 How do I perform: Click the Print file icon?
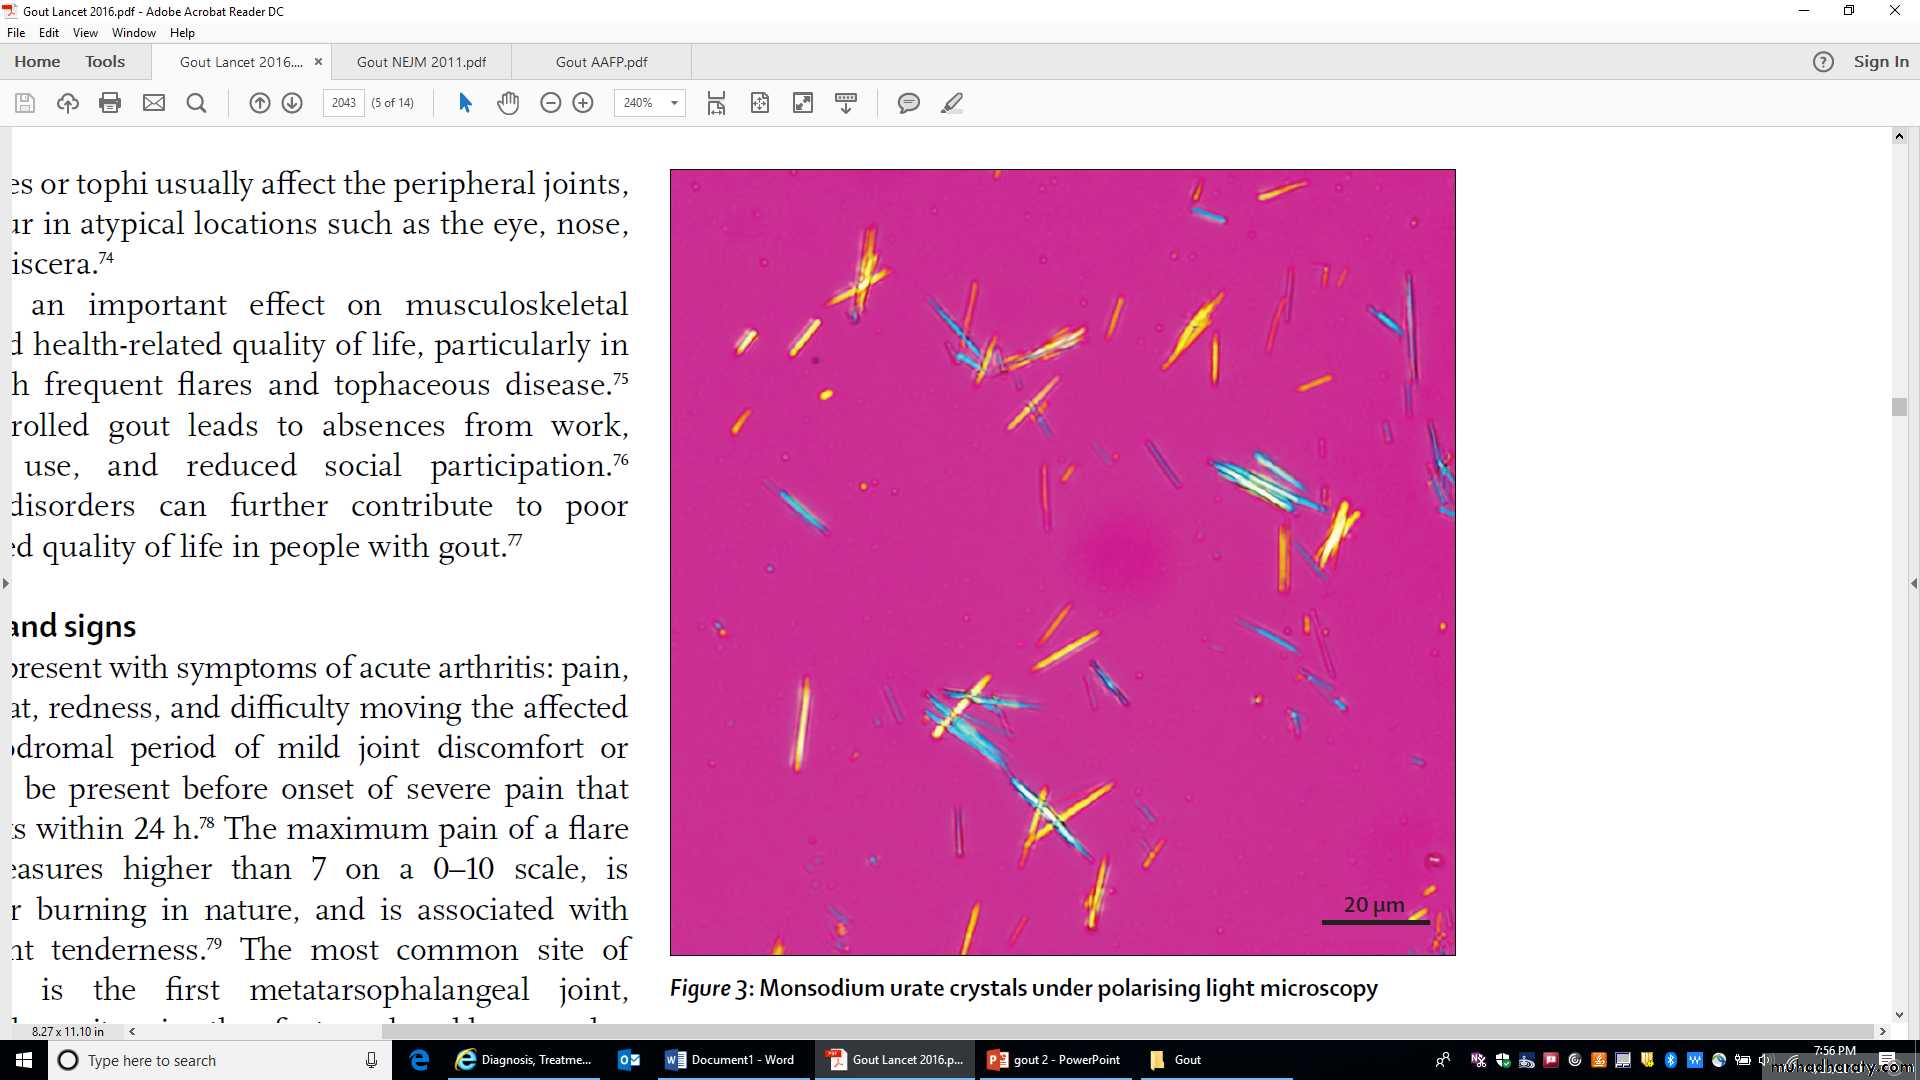tap(110, 103)
